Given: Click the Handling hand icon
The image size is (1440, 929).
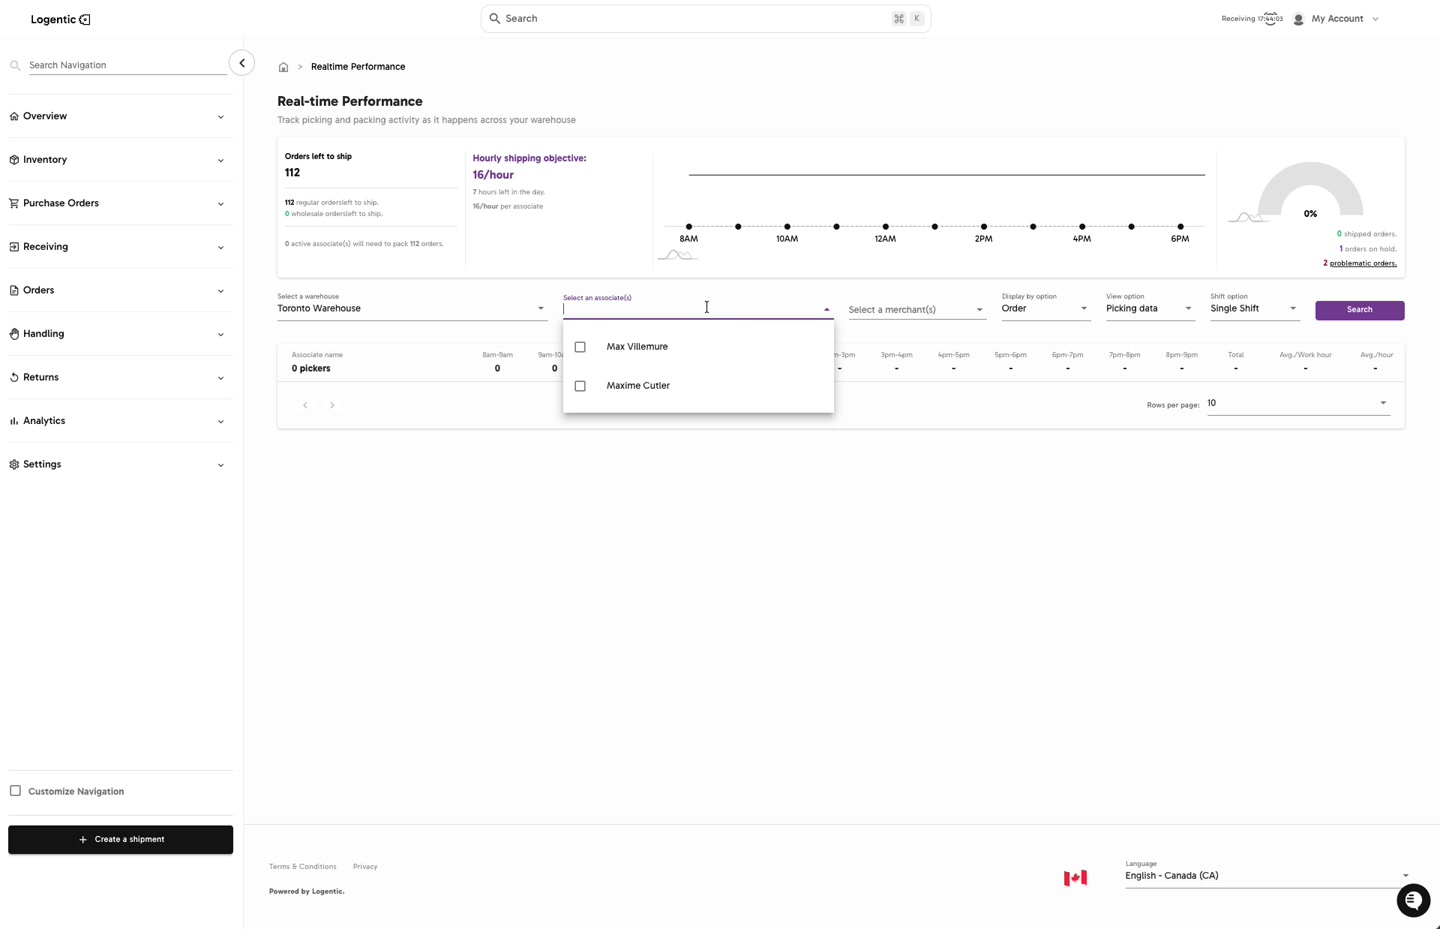Looking at the screenshot, I should coord(14,334).
